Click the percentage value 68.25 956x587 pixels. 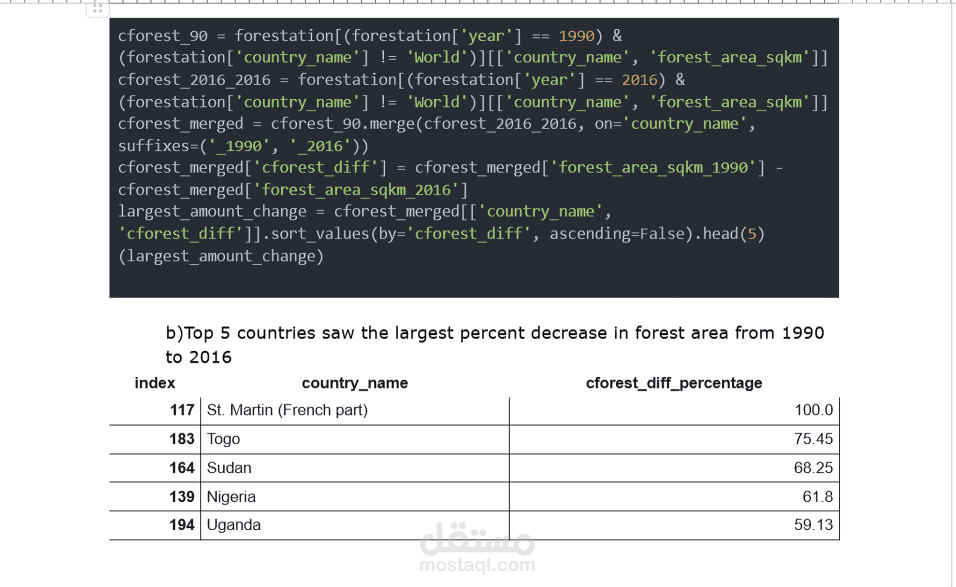(813, 468)
